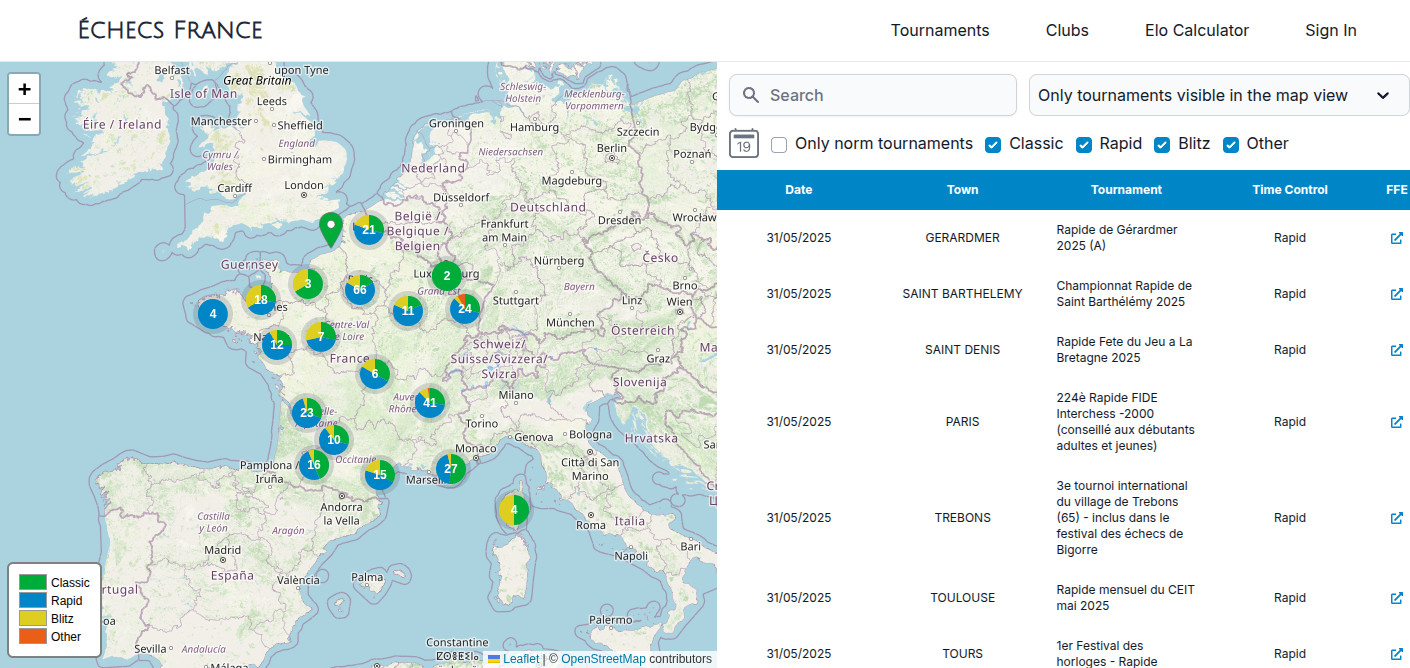This screenshot has height=668, width=1410.
Task: Select the cluster marker showing 66
Action: pyautogui.click(x=359, y=290)
